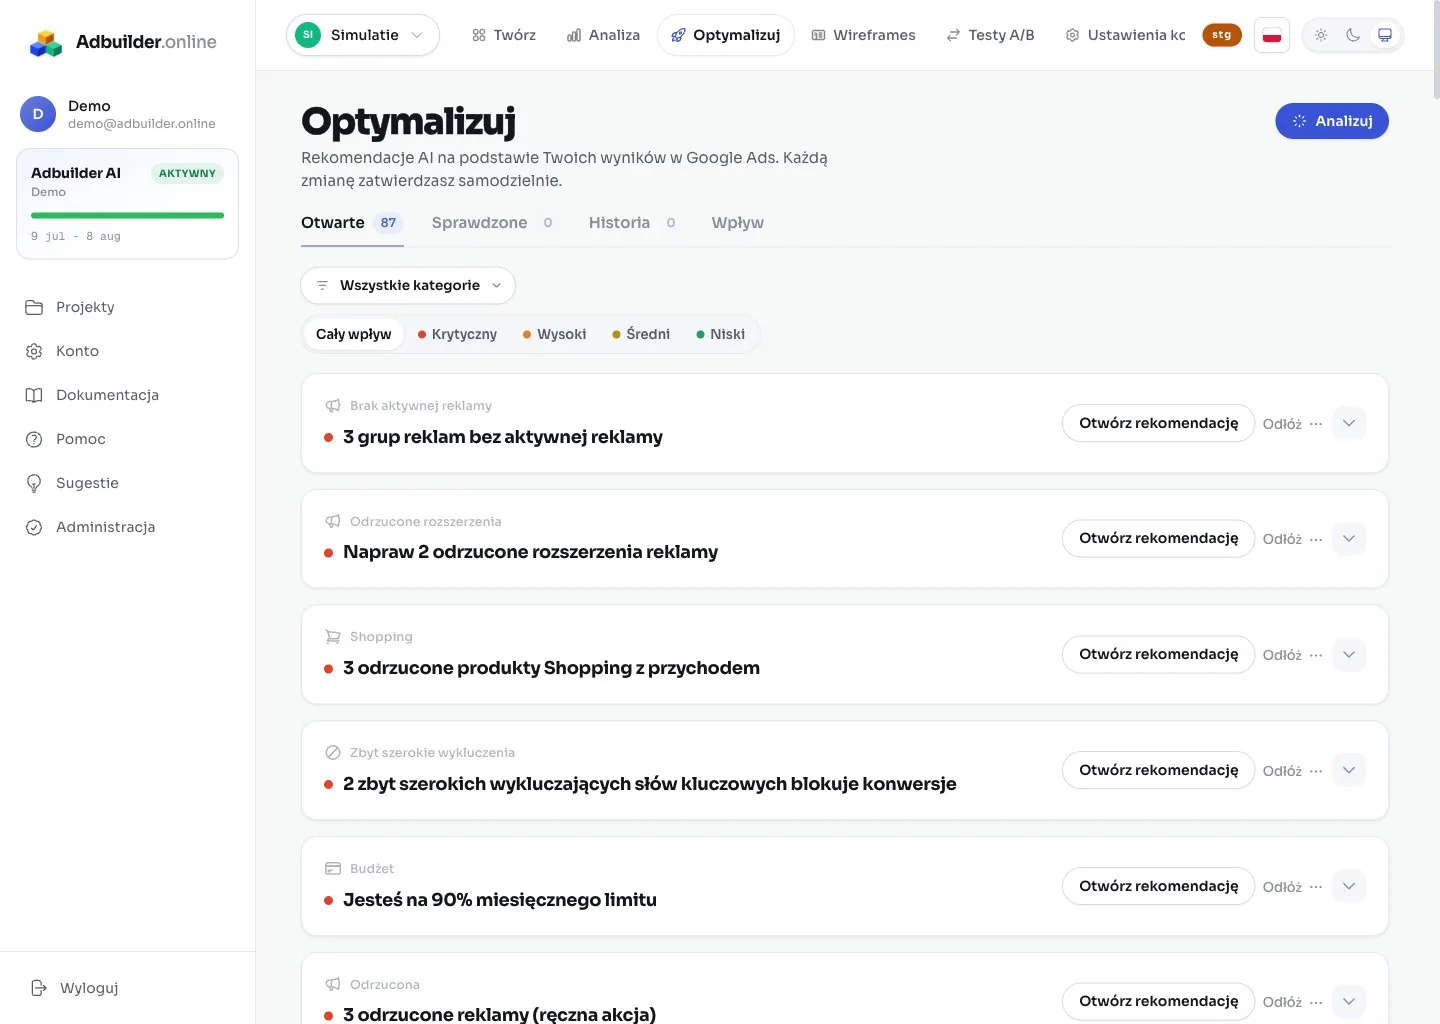The image size is (1440, 1024).
Task: Open more options for Shopping row
Action: (x=1316, y=655)
